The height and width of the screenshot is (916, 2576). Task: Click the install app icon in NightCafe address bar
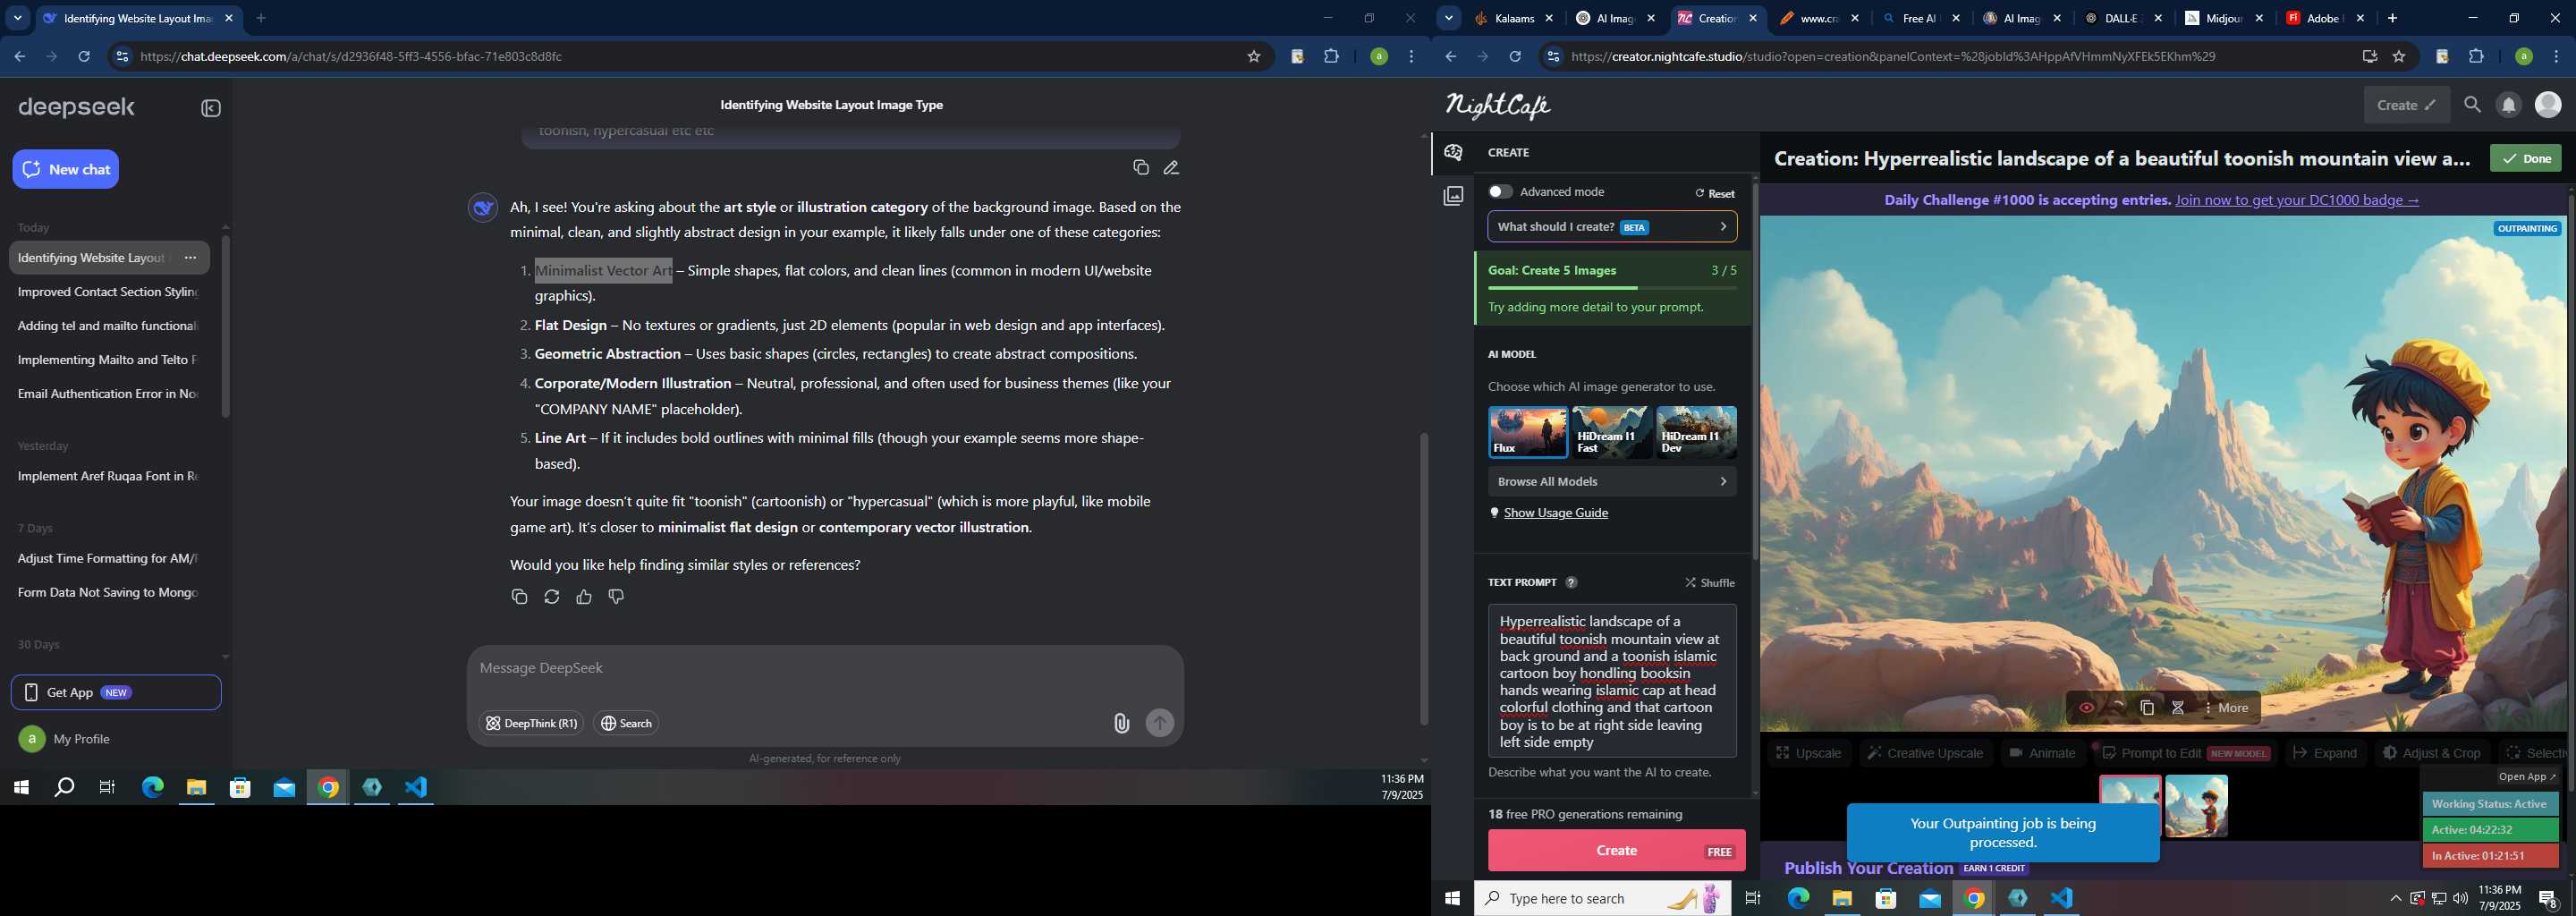coord(2369,57)
